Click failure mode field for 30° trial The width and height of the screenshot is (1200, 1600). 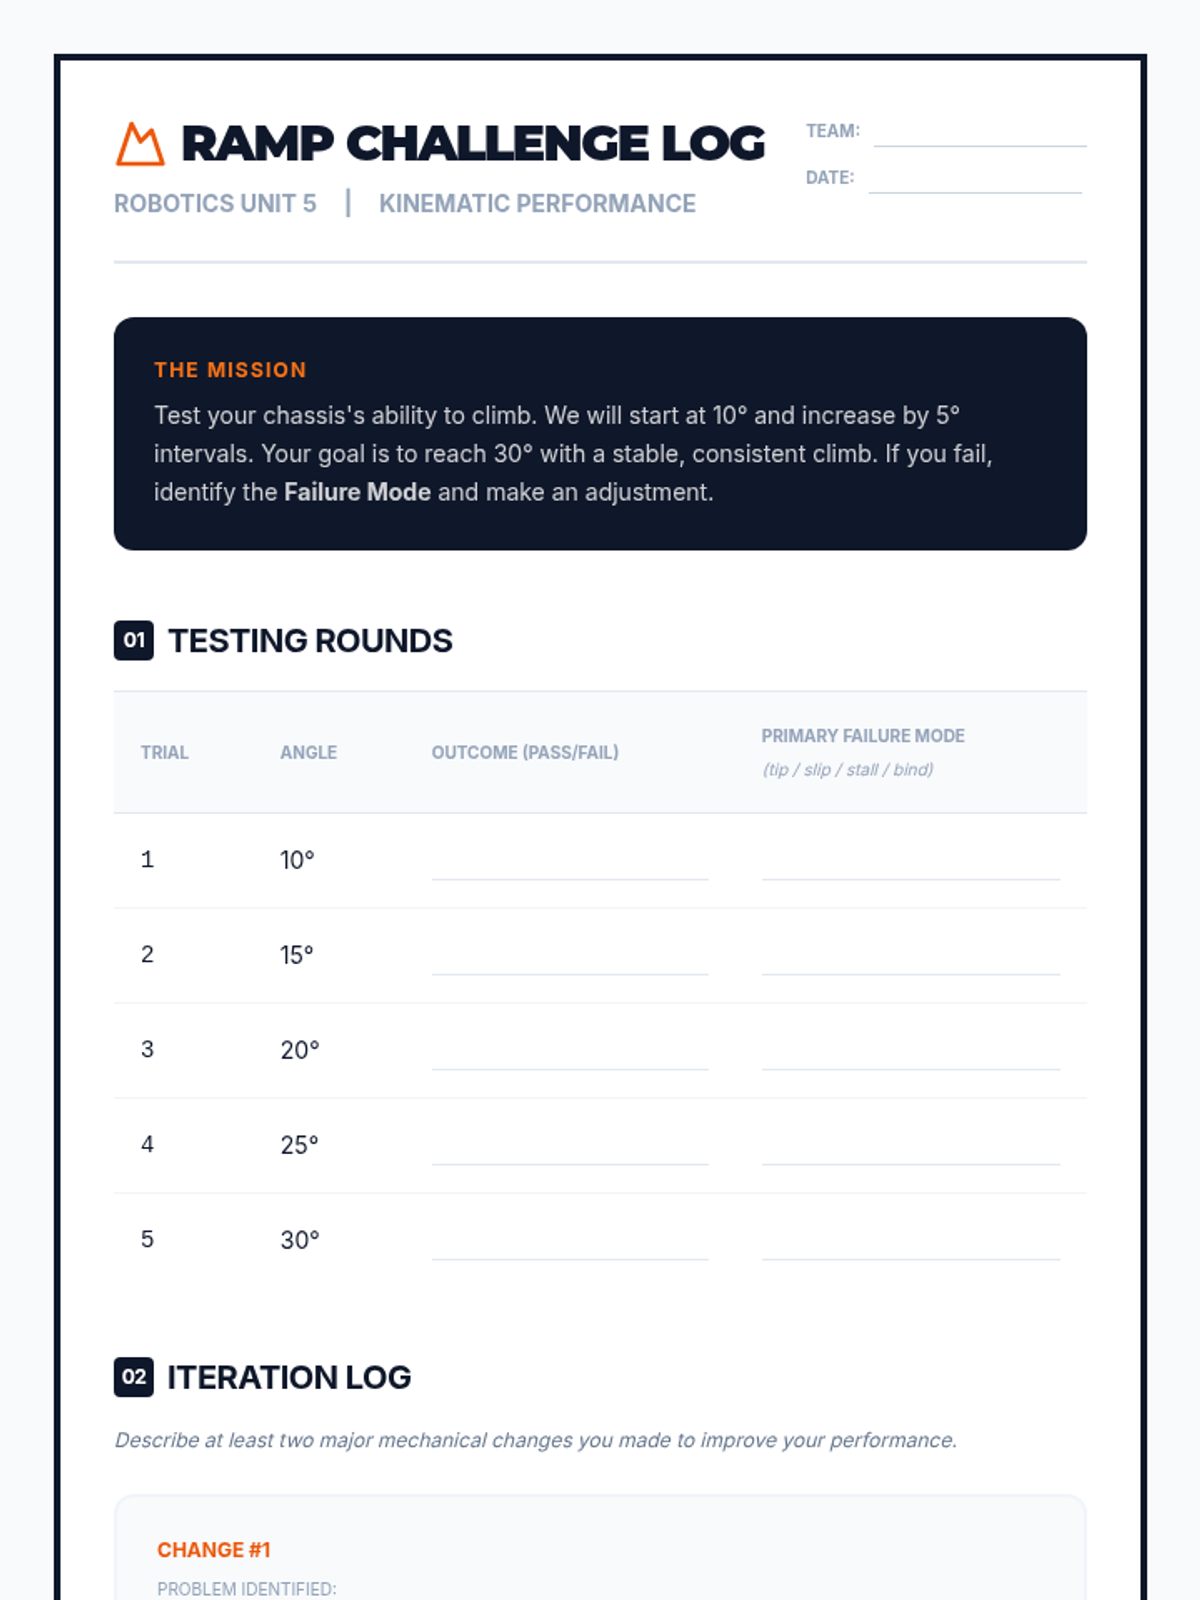click(910, 1244)
